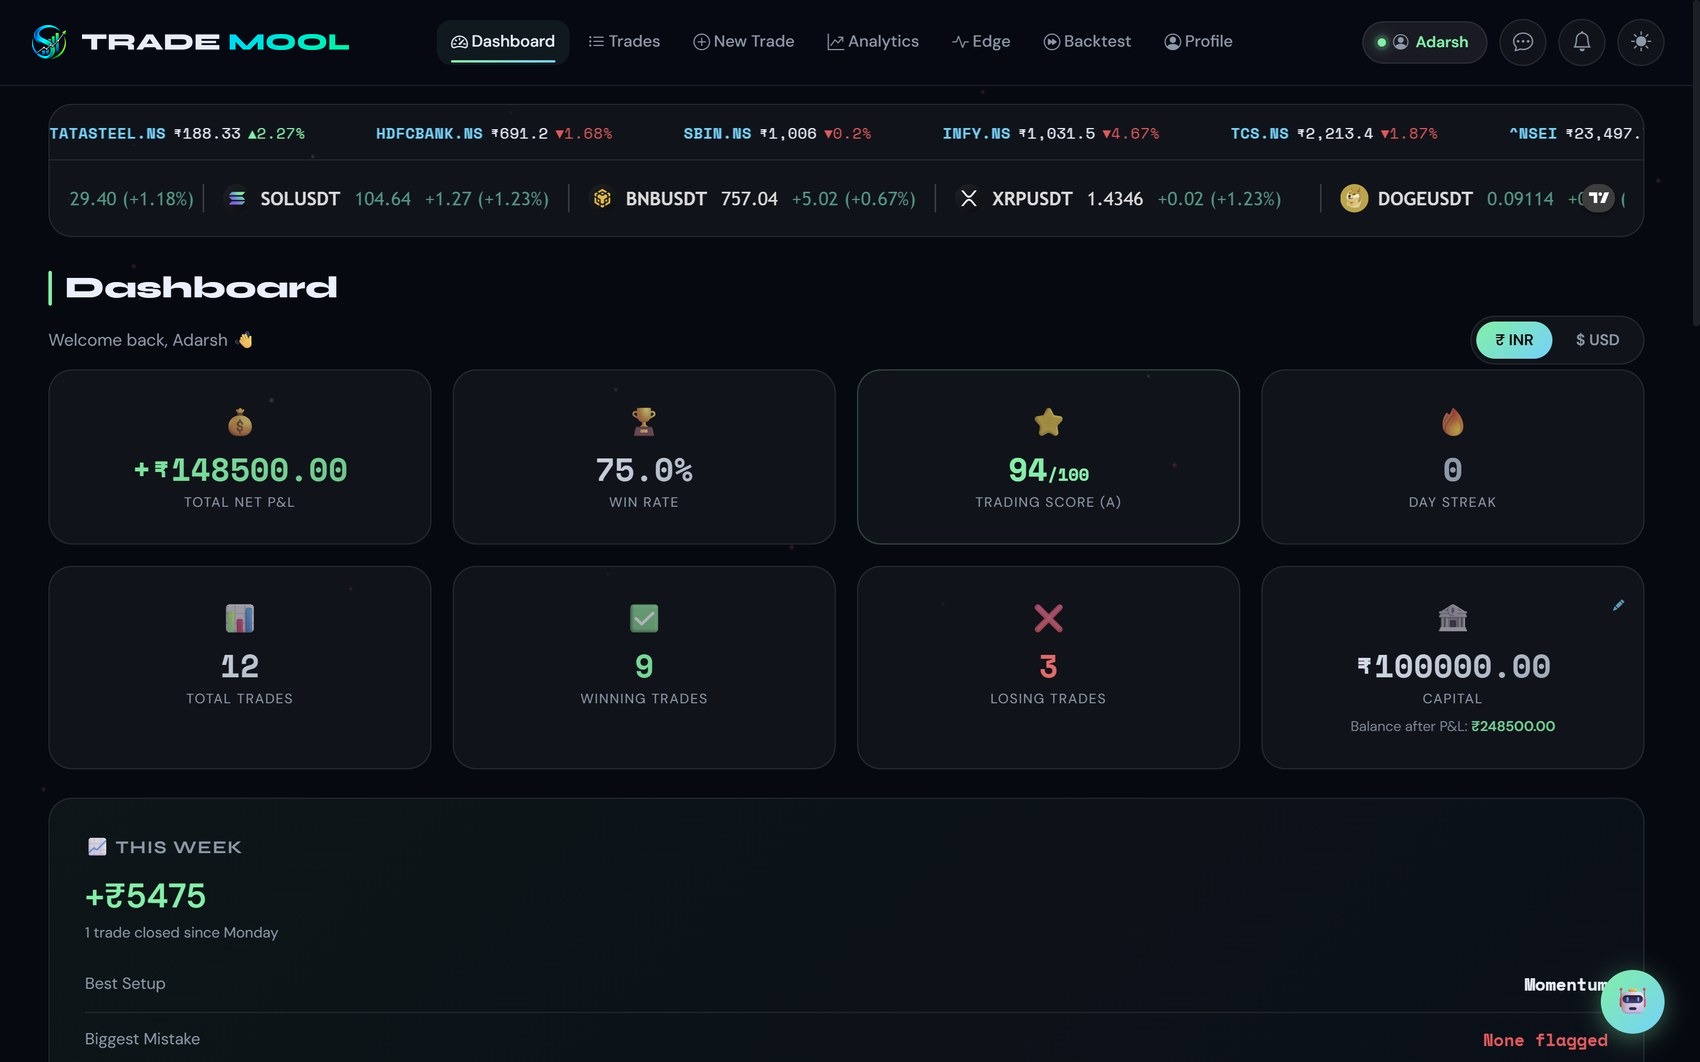Click the SBIN.NS ticker symbol
Screen dimensions: 1700x1062
point(717,133)
